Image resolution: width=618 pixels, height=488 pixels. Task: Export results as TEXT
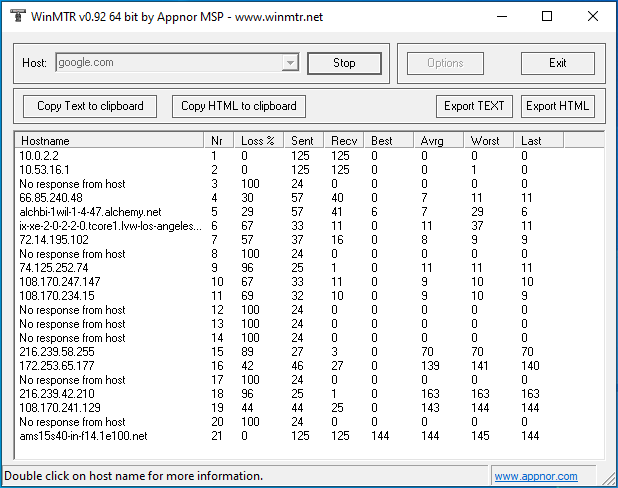[x=474, y=106]
